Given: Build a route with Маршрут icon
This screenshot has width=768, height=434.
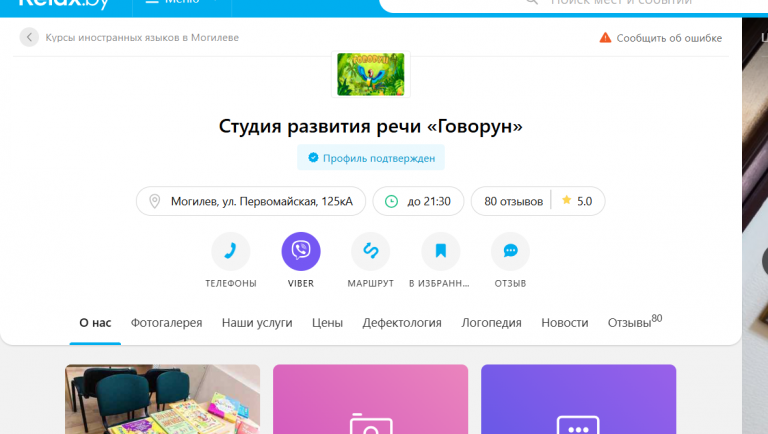Looking at the screenshot, I should (371, 251).
